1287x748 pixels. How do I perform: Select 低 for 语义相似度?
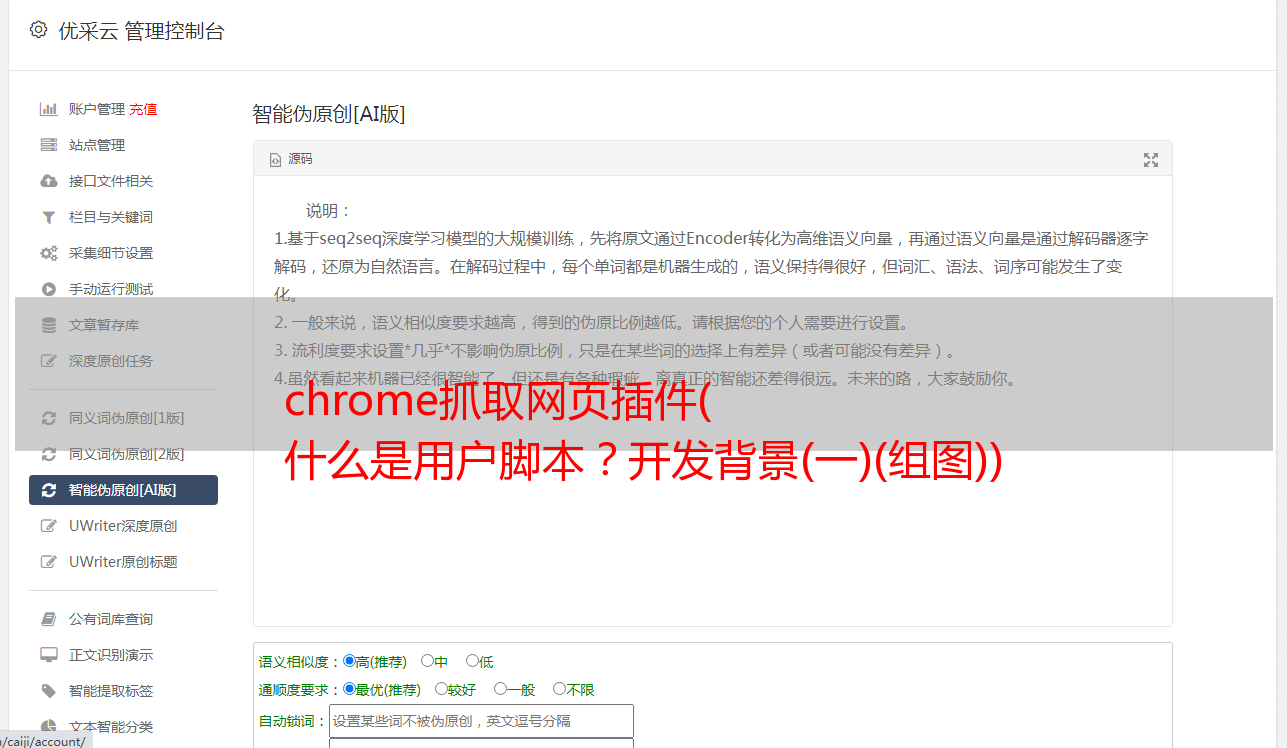click(x=472, y=661)
